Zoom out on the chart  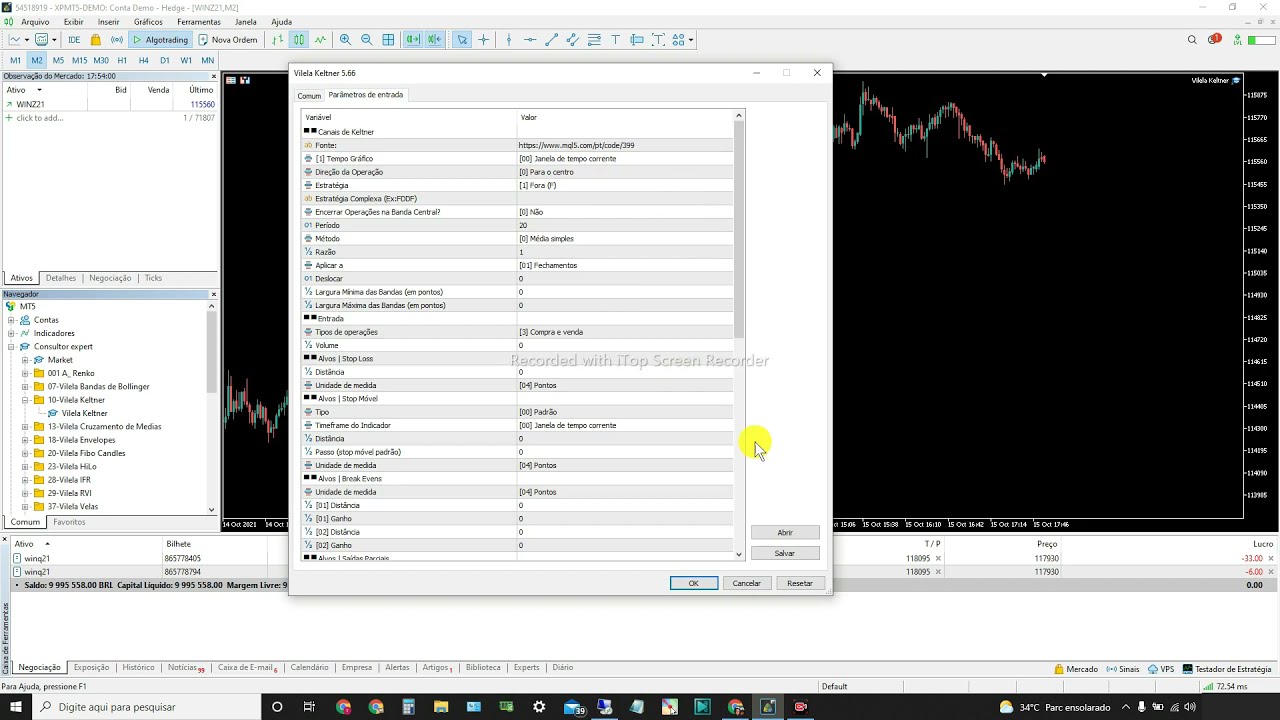pyautogui.click(x=366, y=40)
